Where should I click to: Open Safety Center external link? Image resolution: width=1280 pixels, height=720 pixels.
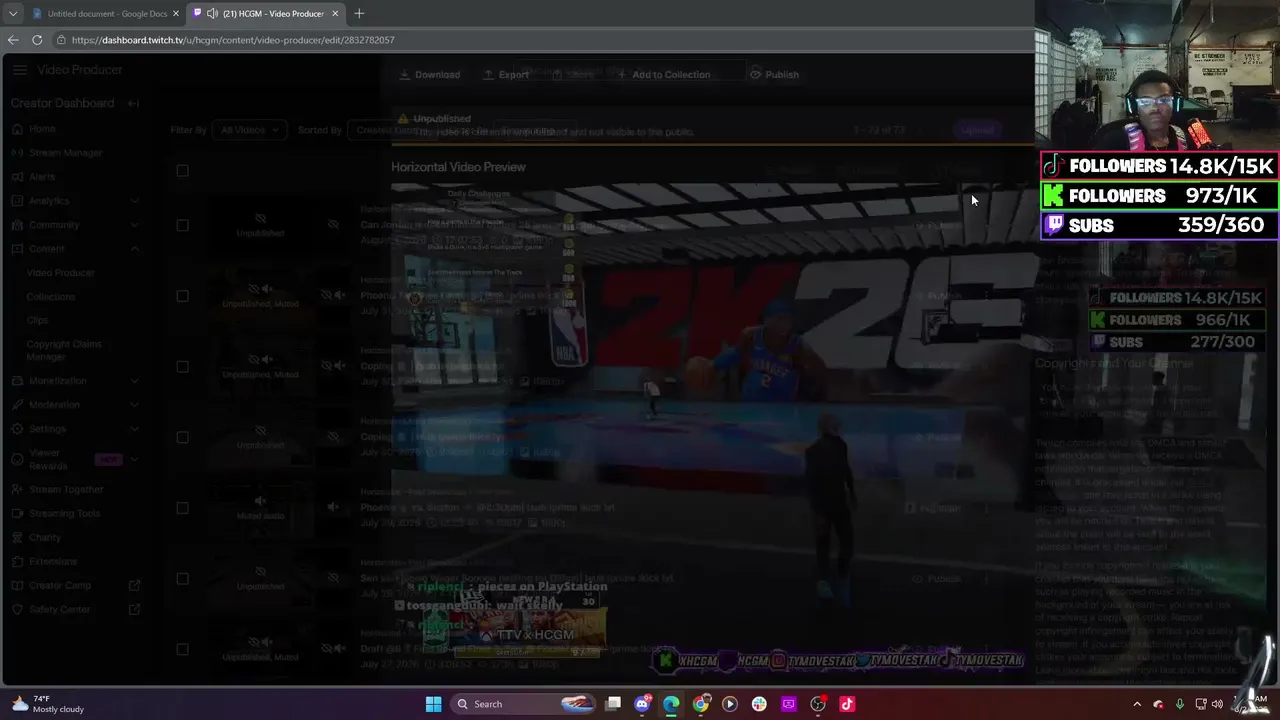point(75,610)
